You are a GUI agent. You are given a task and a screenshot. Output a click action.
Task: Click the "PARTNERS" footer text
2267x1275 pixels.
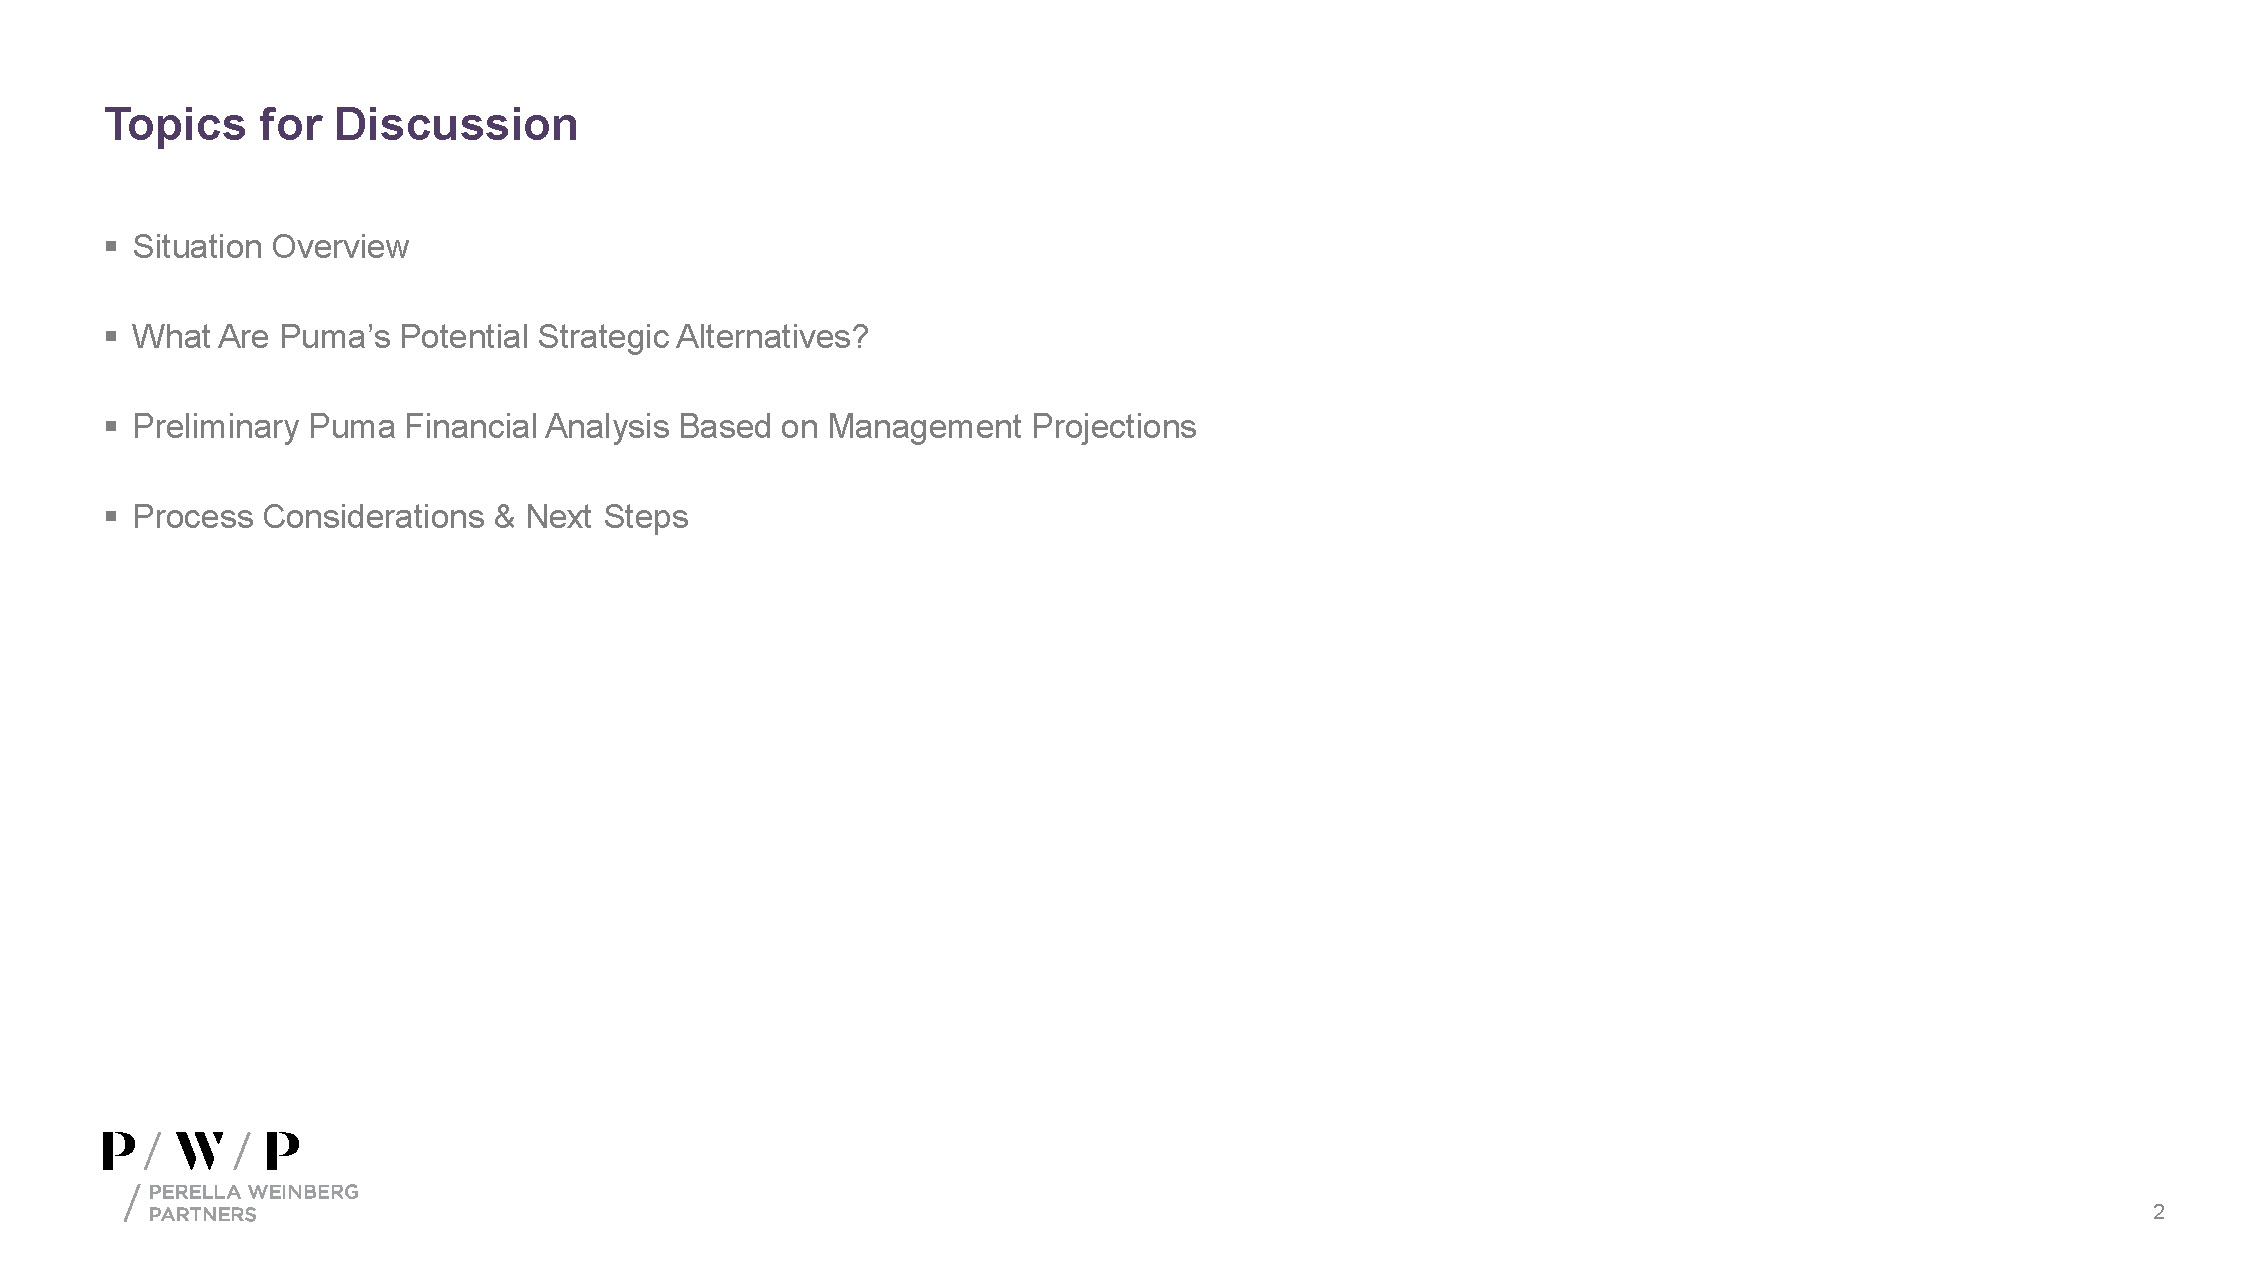click(202, 1215)
